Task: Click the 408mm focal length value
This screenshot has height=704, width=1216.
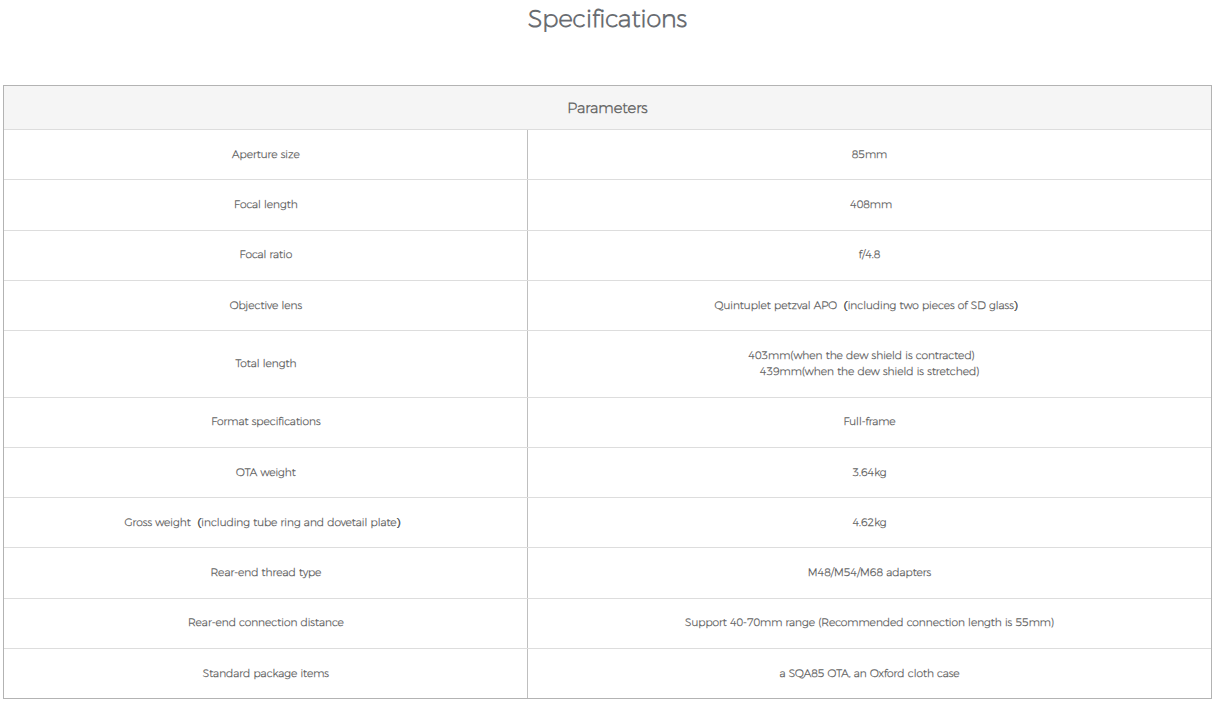Action: click(869, 205)
